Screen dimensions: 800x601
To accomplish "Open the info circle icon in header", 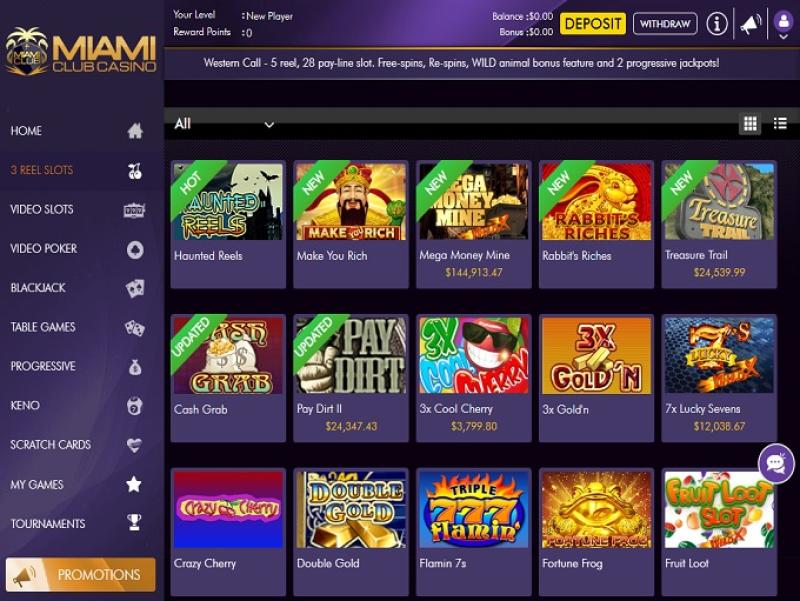I will pyautogui.click(x=717, y=23).
